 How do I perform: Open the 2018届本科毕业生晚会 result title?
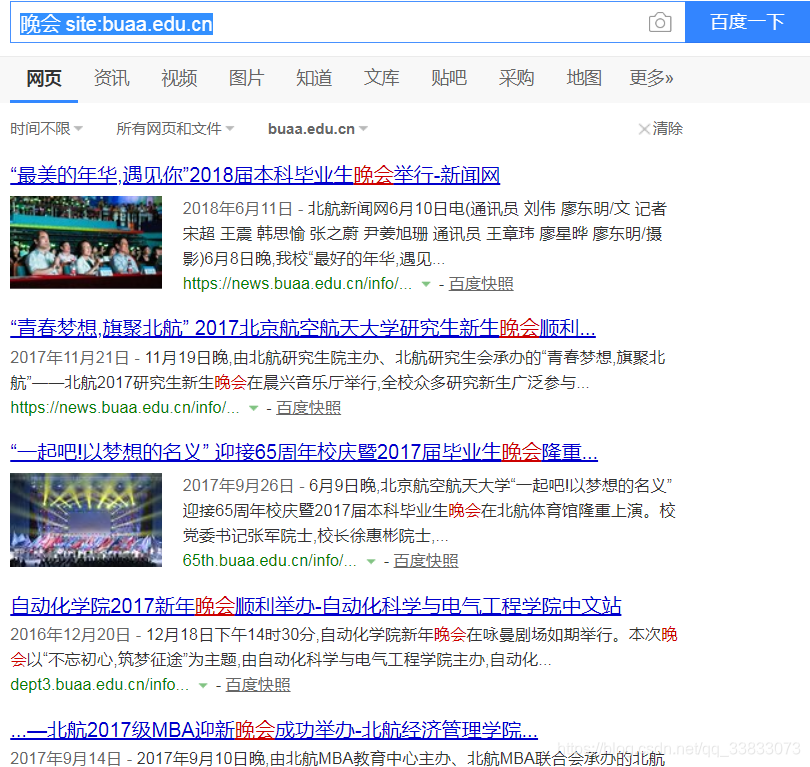coord(255,176)
